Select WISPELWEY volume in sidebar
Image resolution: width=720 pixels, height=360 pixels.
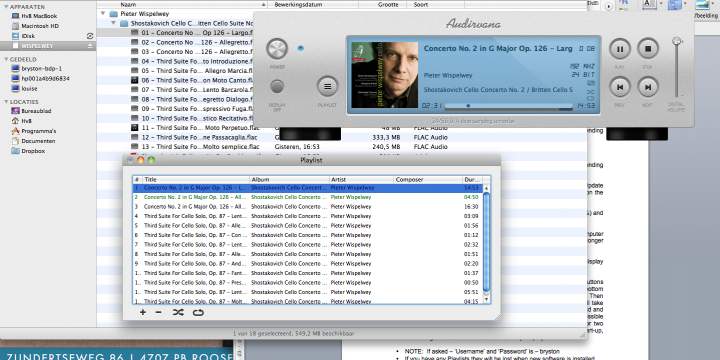48,46
